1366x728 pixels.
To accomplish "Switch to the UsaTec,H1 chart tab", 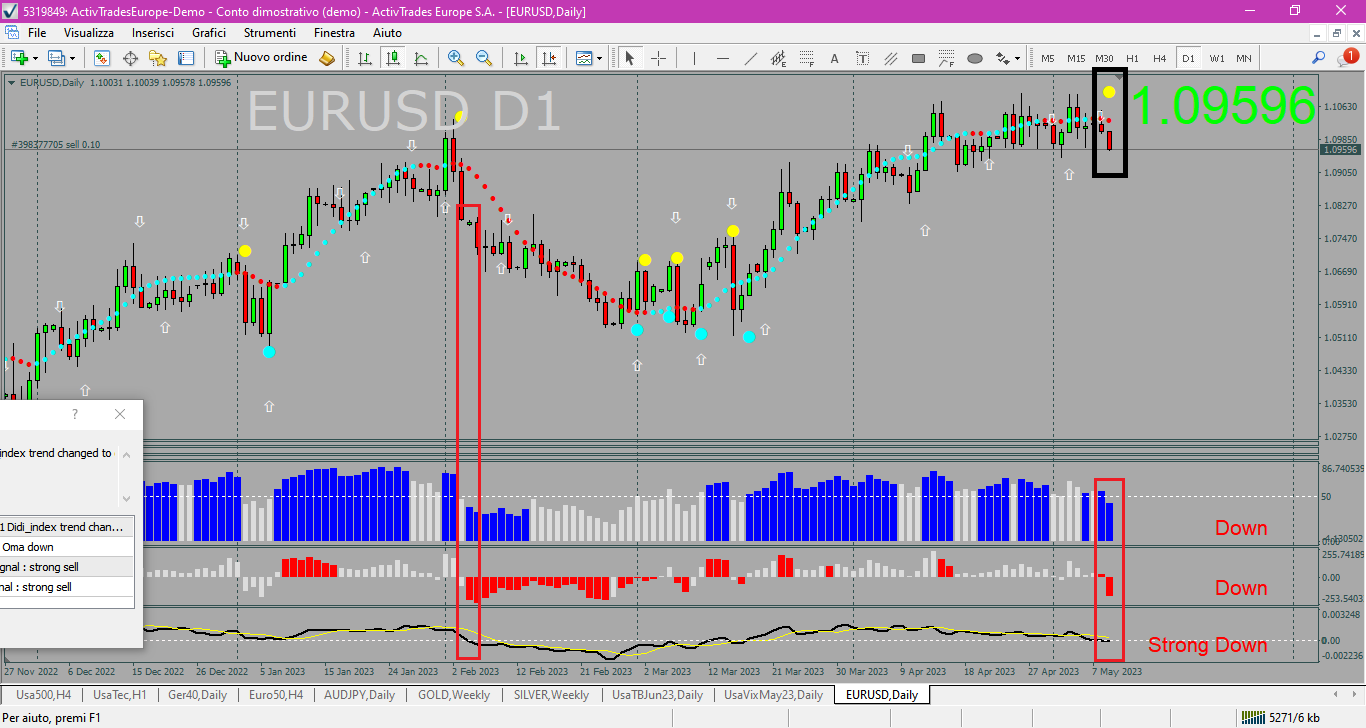I will click(x=120, y=694).
